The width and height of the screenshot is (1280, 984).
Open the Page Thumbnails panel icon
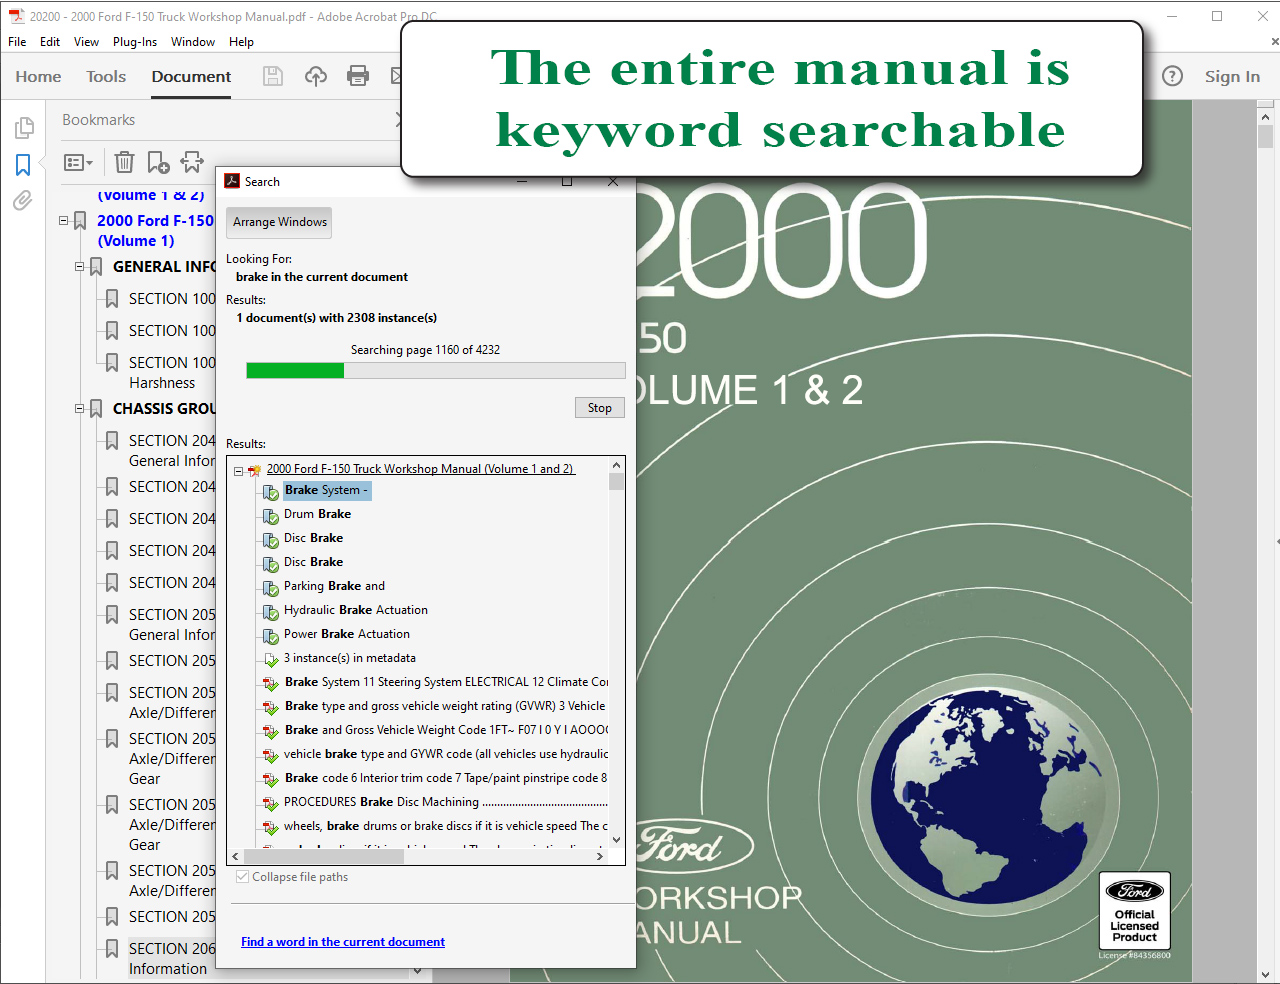pyautogui.click(x=23, y=128)
